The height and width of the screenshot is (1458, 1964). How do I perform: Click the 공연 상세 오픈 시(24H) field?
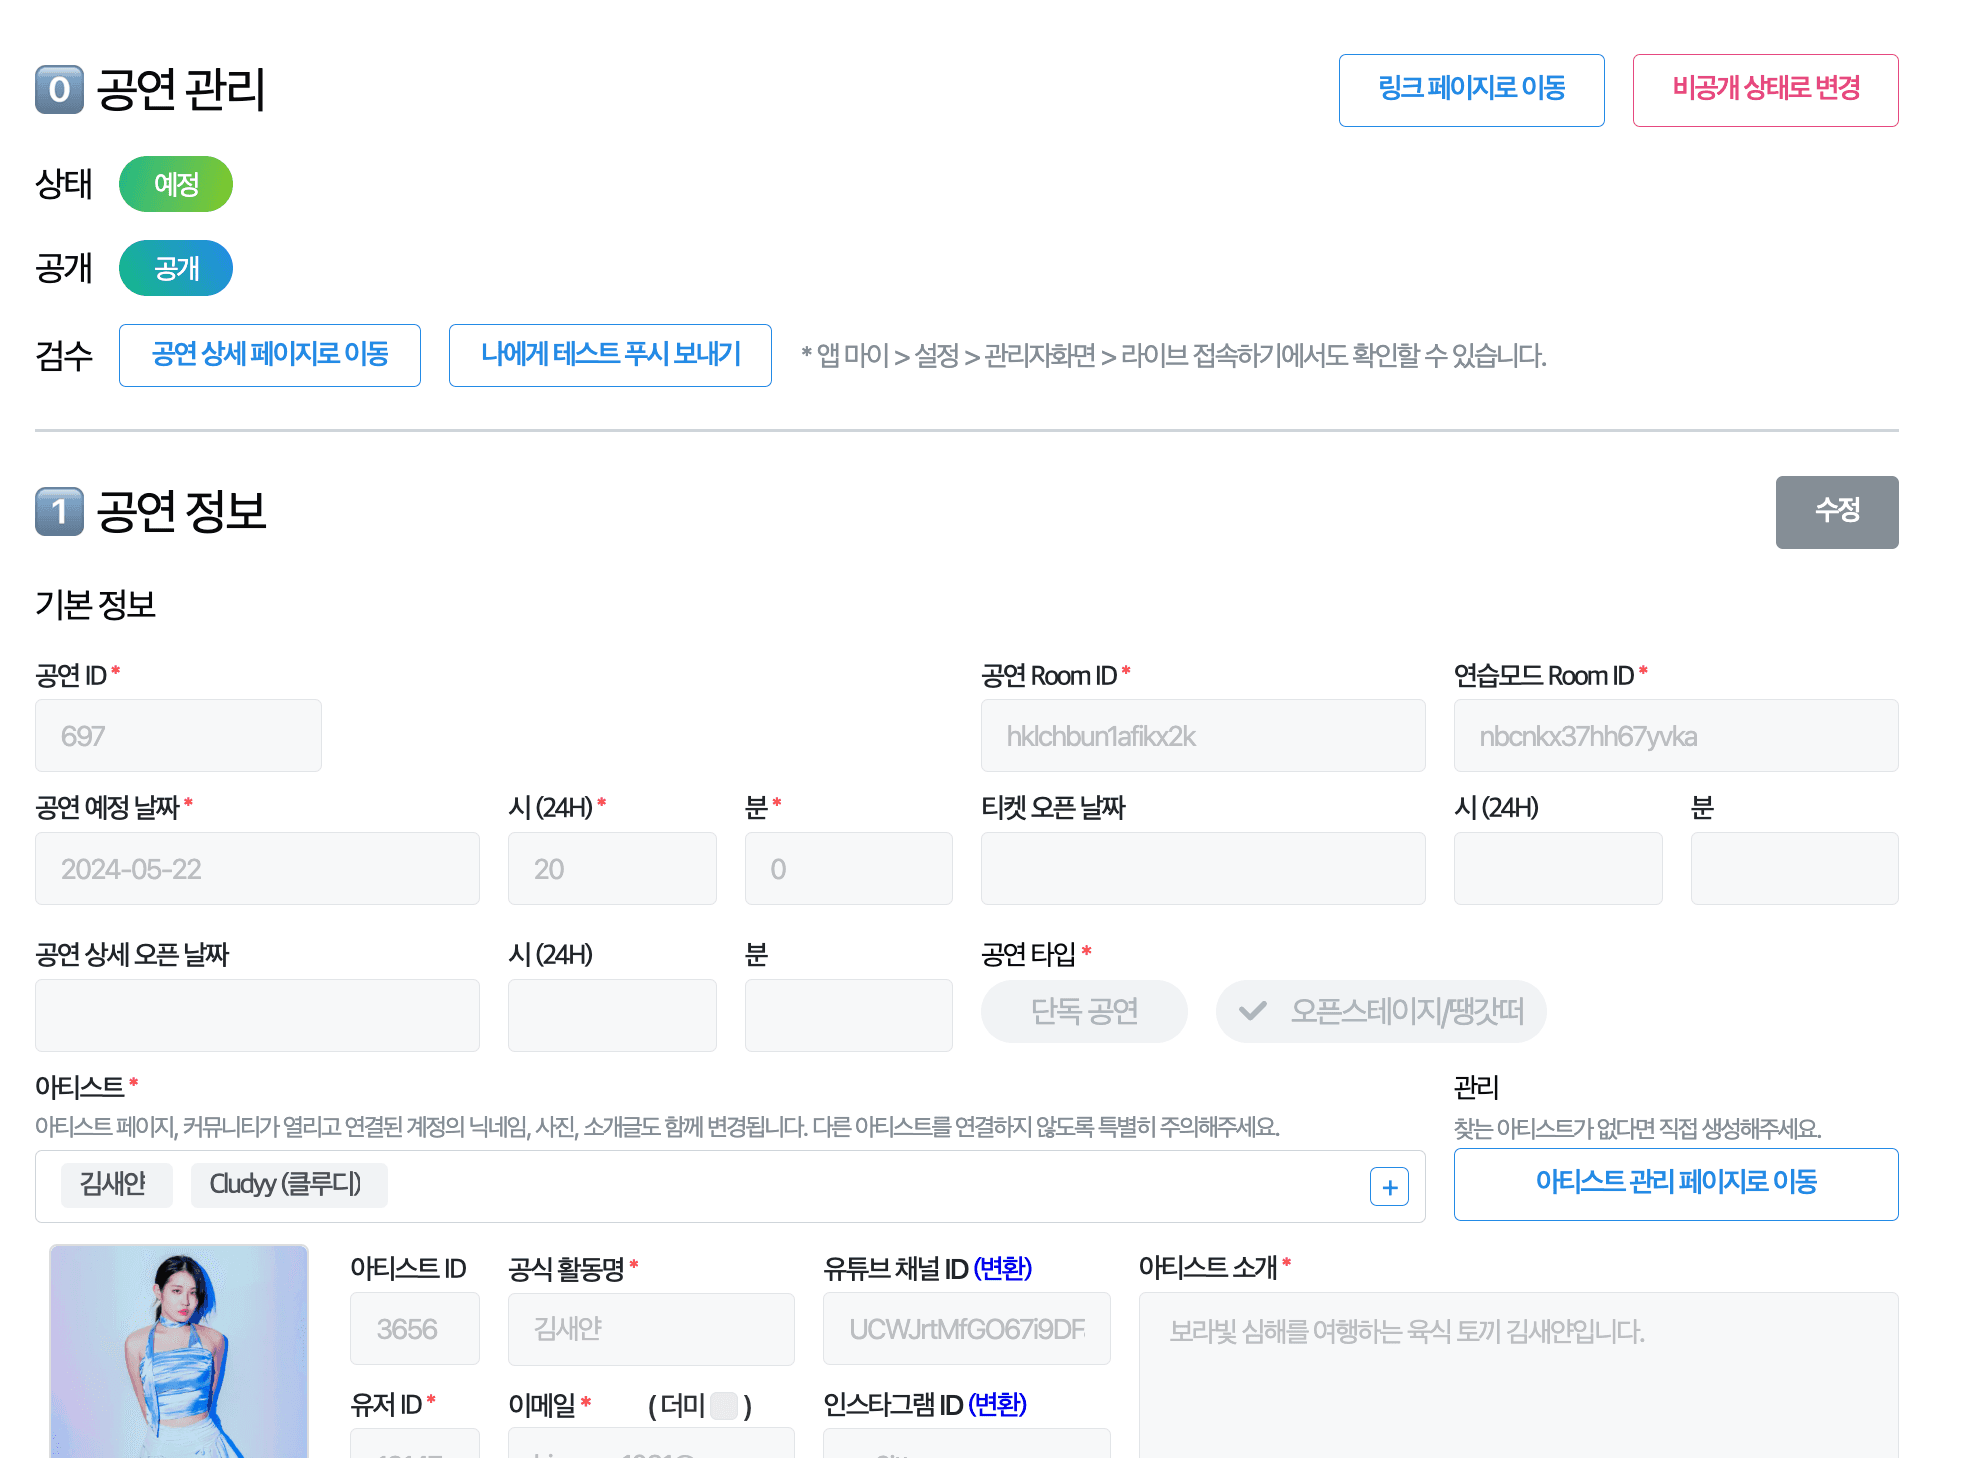click(x=612, y=1015)
